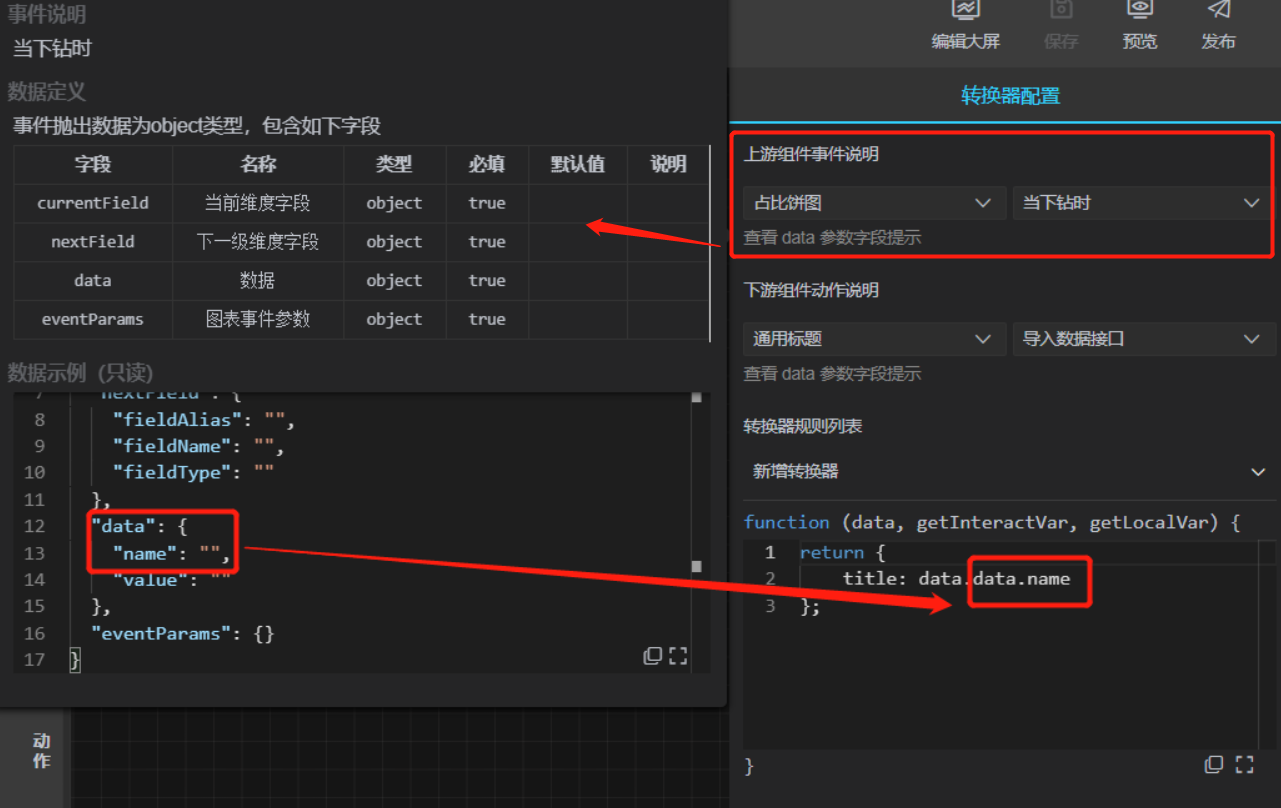Click the return statement on line 1
Image resolution: width=1281 pixels, height=808 pixels.
[842, 552]
